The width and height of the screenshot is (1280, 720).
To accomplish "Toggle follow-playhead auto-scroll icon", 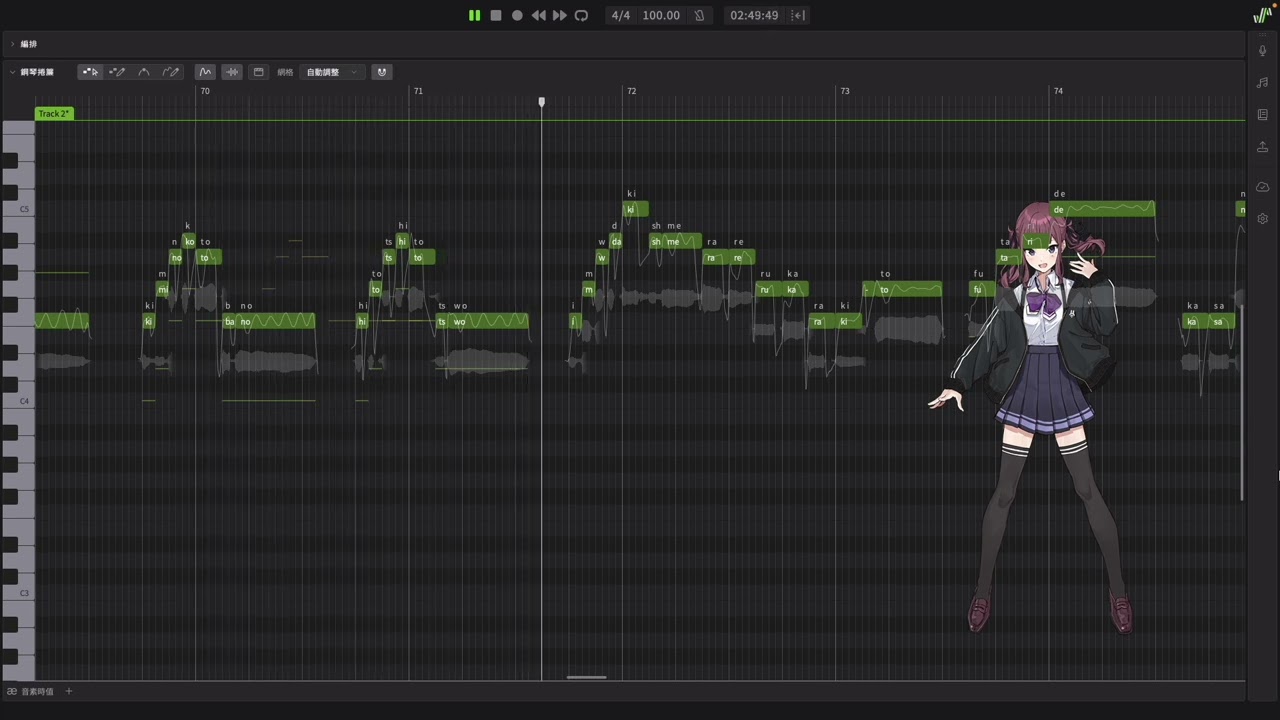I will point(798,15).
